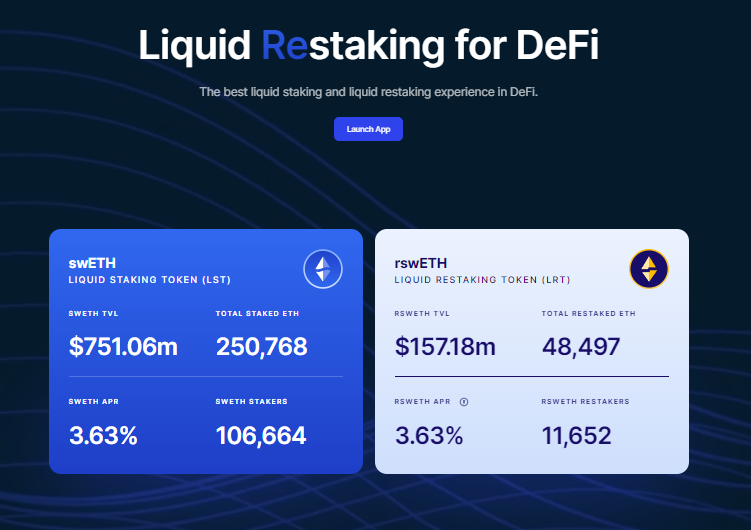This screenshot has height=530, width=751.
Task: Click the TOTAL STAKED ETH label
Action: 257,314
